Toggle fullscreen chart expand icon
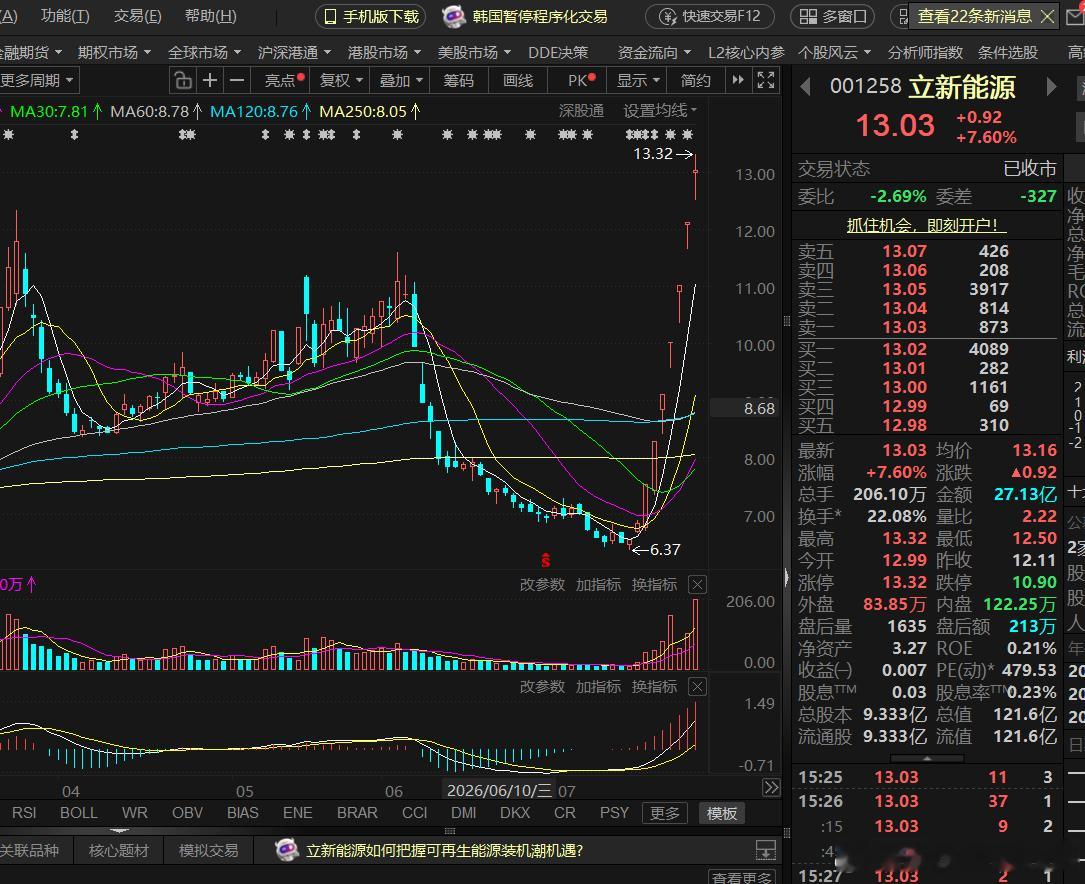Screen dimensions: 1085x884 tap(765, 80)
